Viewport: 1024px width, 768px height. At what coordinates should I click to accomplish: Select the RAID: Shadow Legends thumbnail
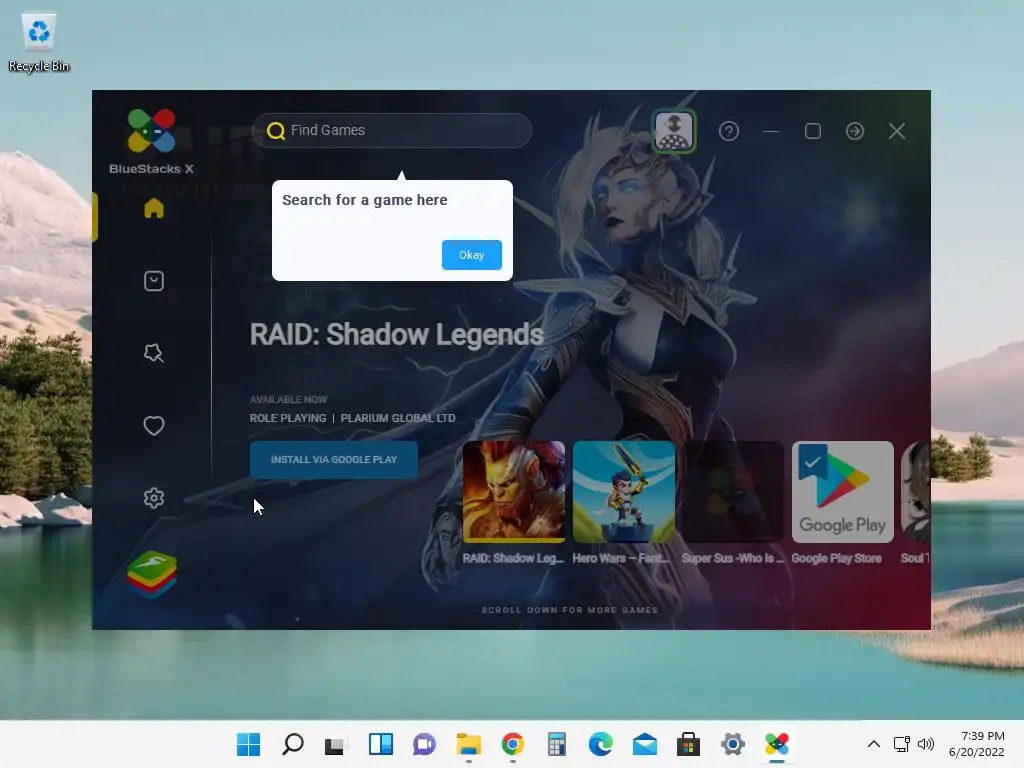[x=513, y=492]
